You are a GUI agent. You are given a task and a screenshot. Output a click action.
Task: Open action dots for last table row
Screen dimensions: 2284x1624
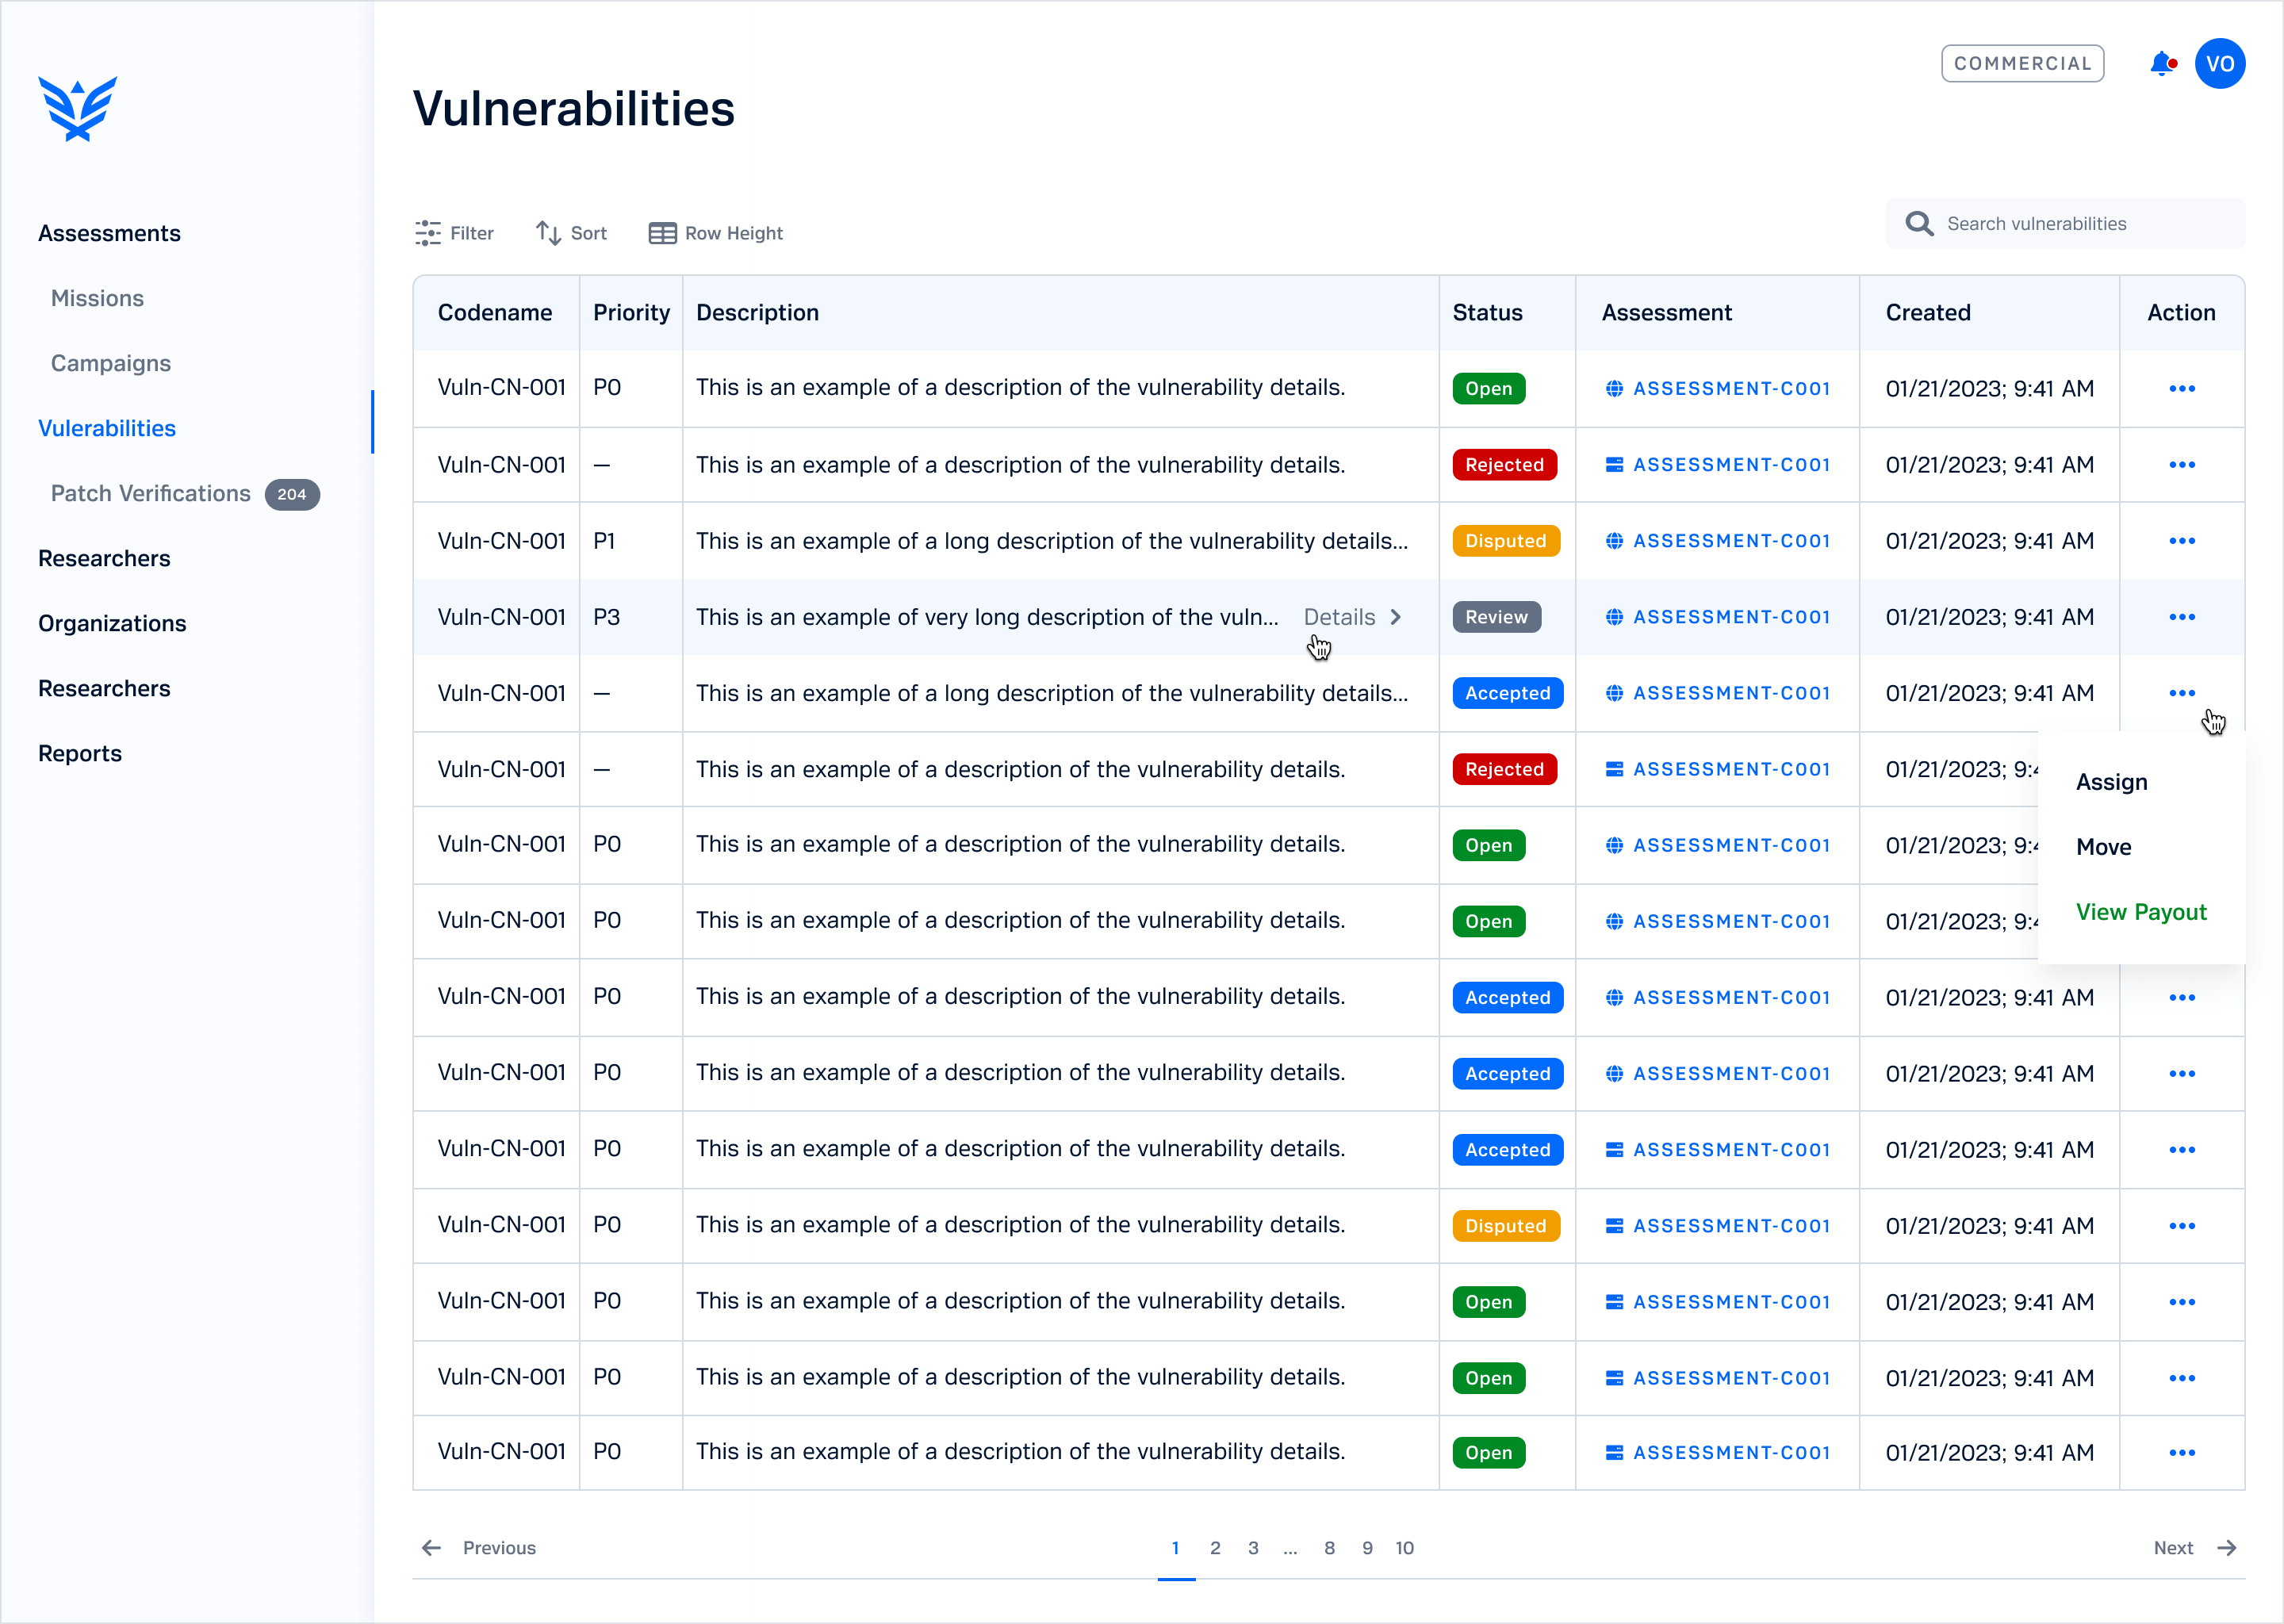click(2181, 1453)
